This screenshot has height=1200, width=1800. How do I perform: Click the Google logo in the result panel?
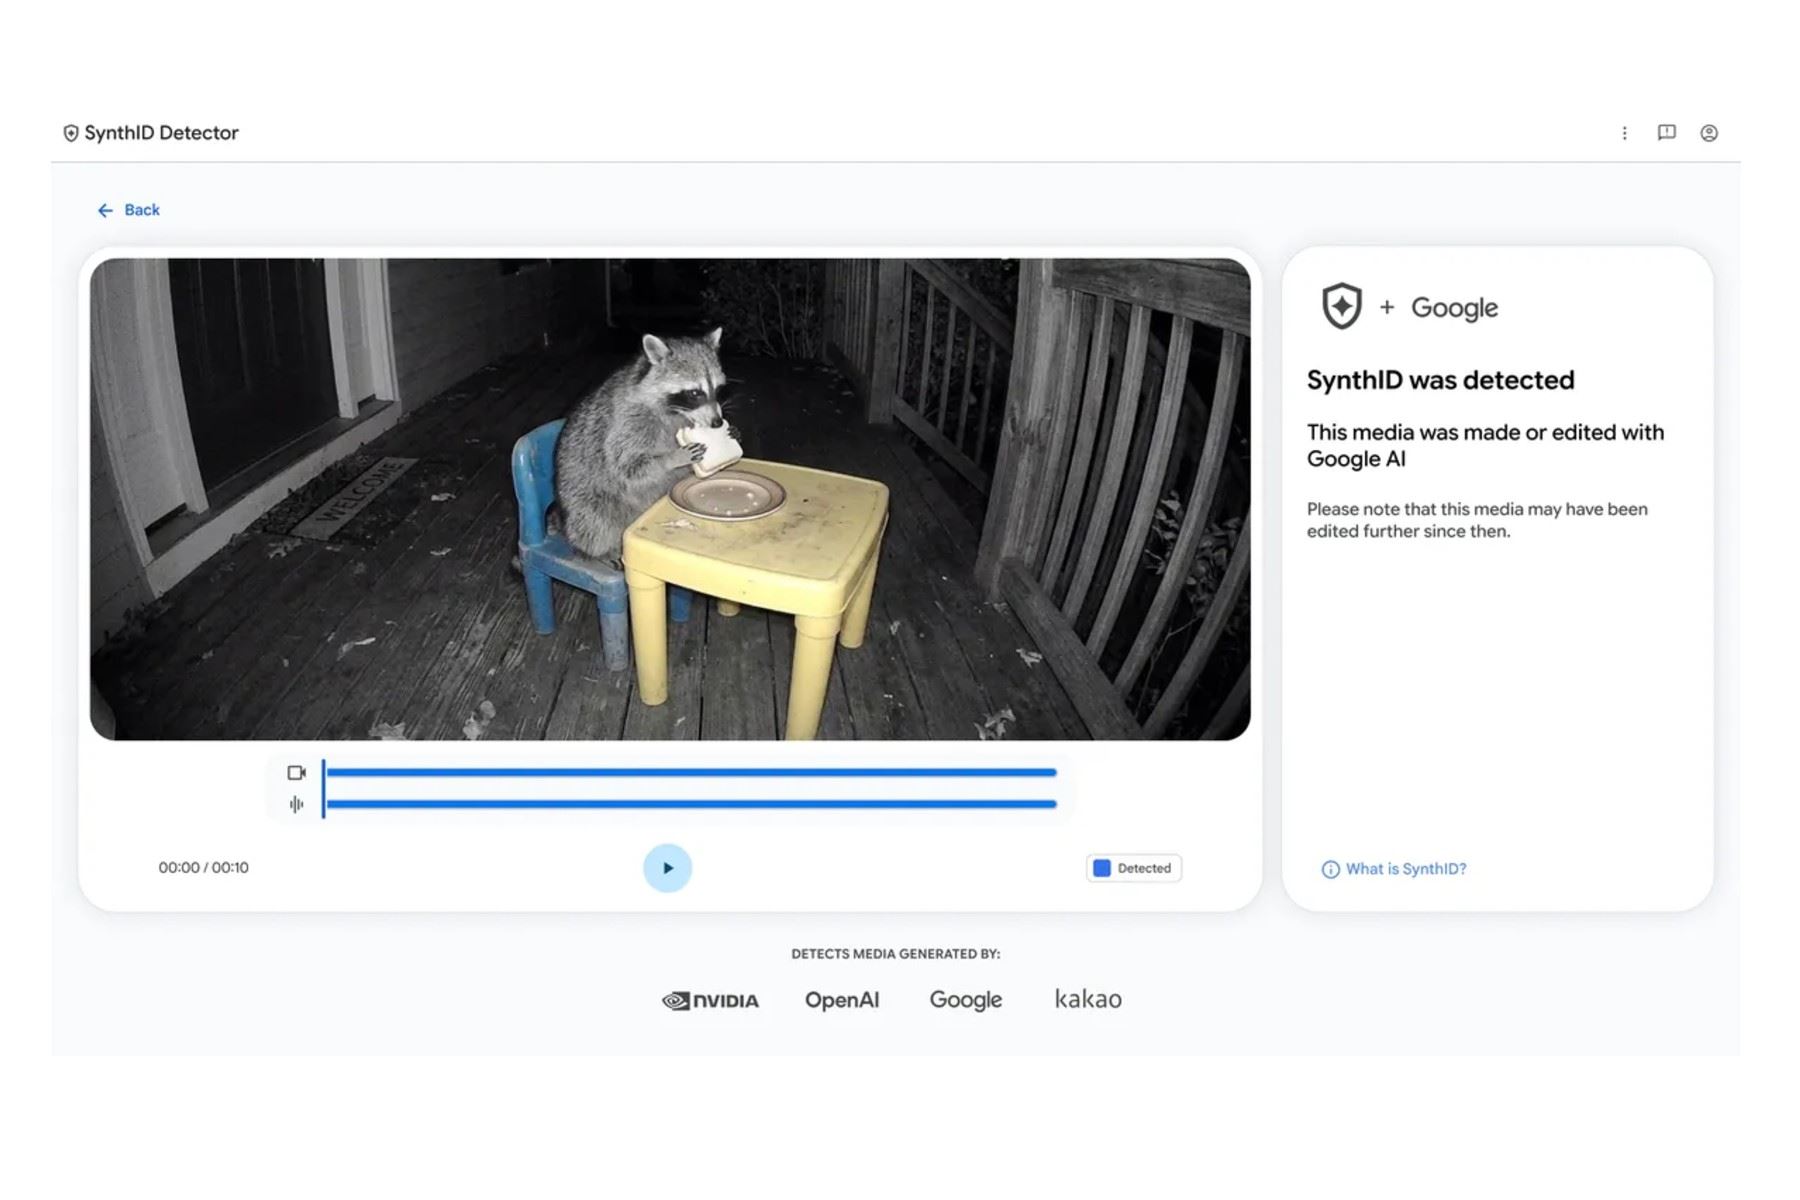tap(1454, 308)
